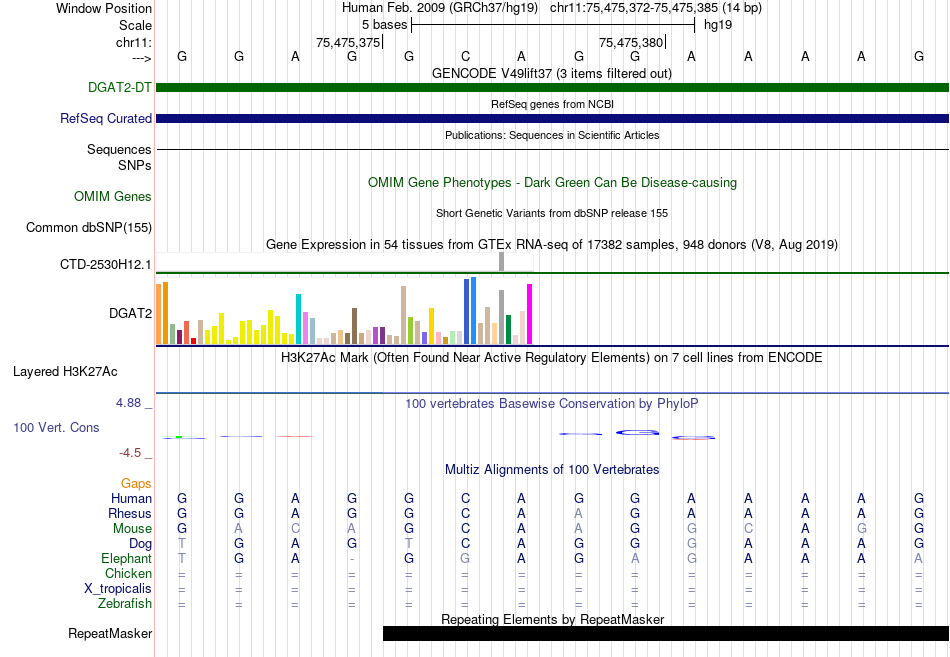Screen dimensions: 950x657
Task: Click the 4.88 PhyloP upper scale value
Action: (x=128, y=402)
